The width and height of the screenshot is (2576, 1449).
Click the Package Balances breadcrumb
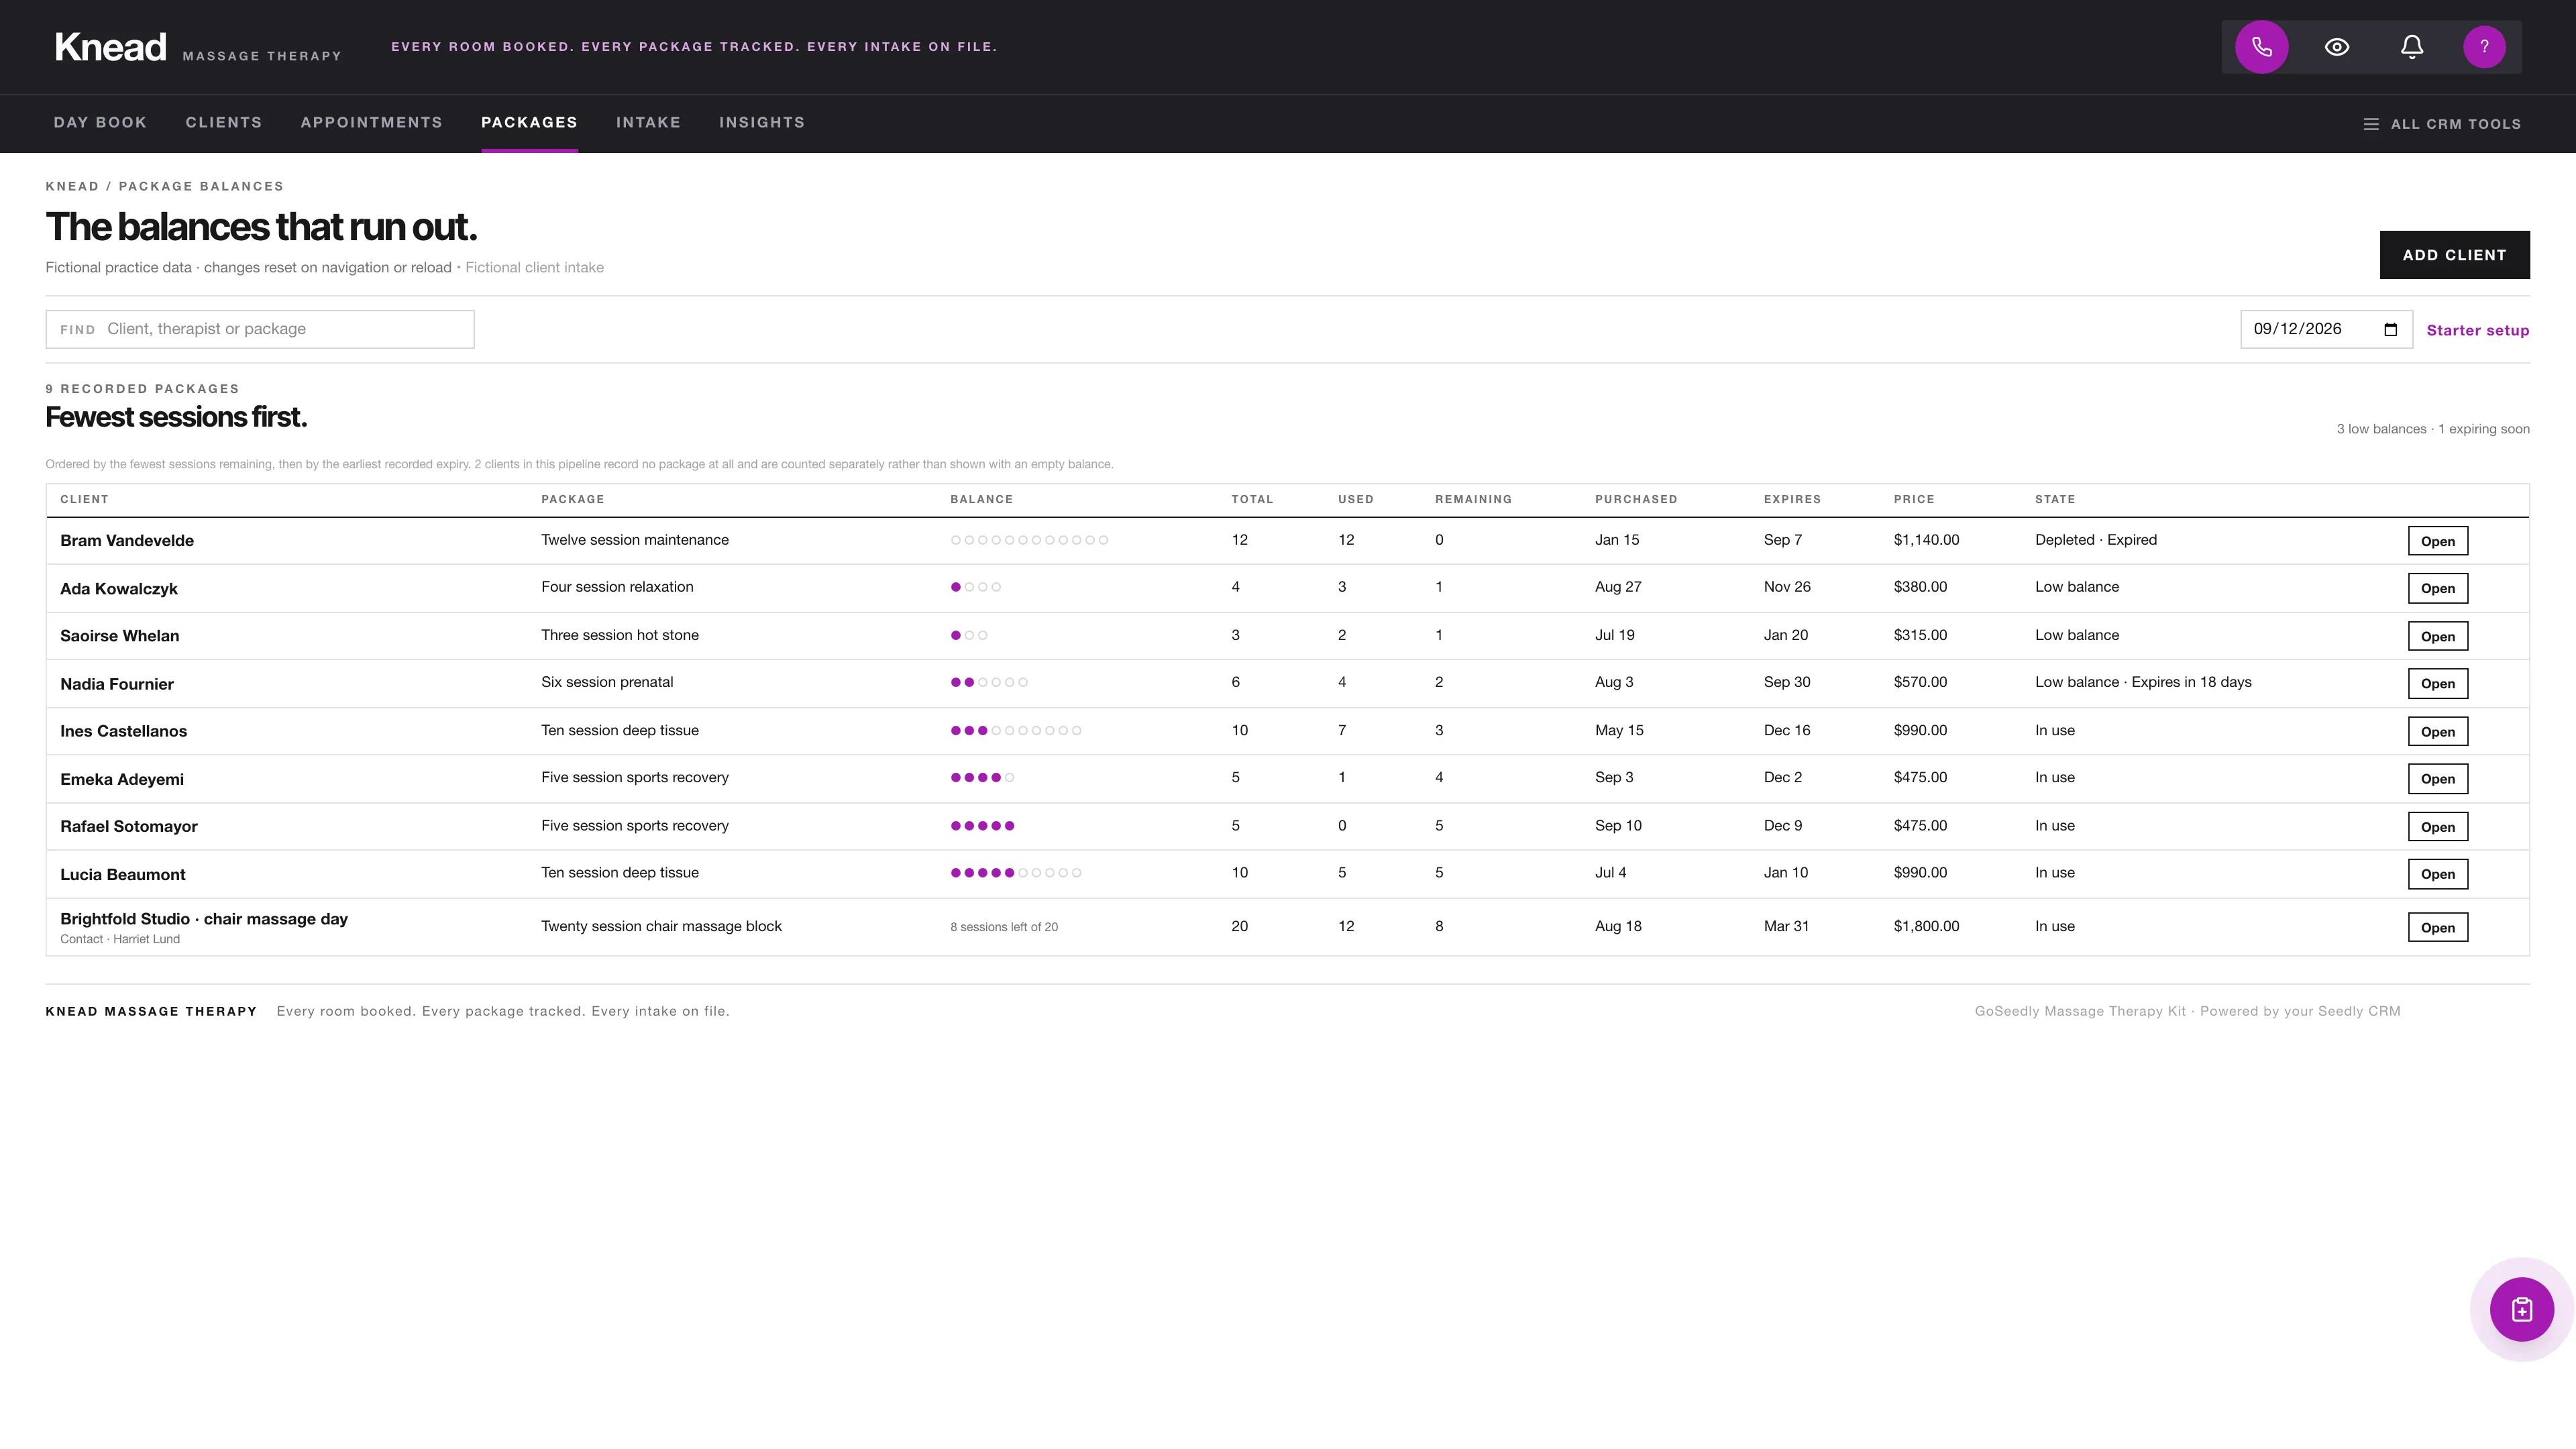pyautogui.click(x=201, y=186)
